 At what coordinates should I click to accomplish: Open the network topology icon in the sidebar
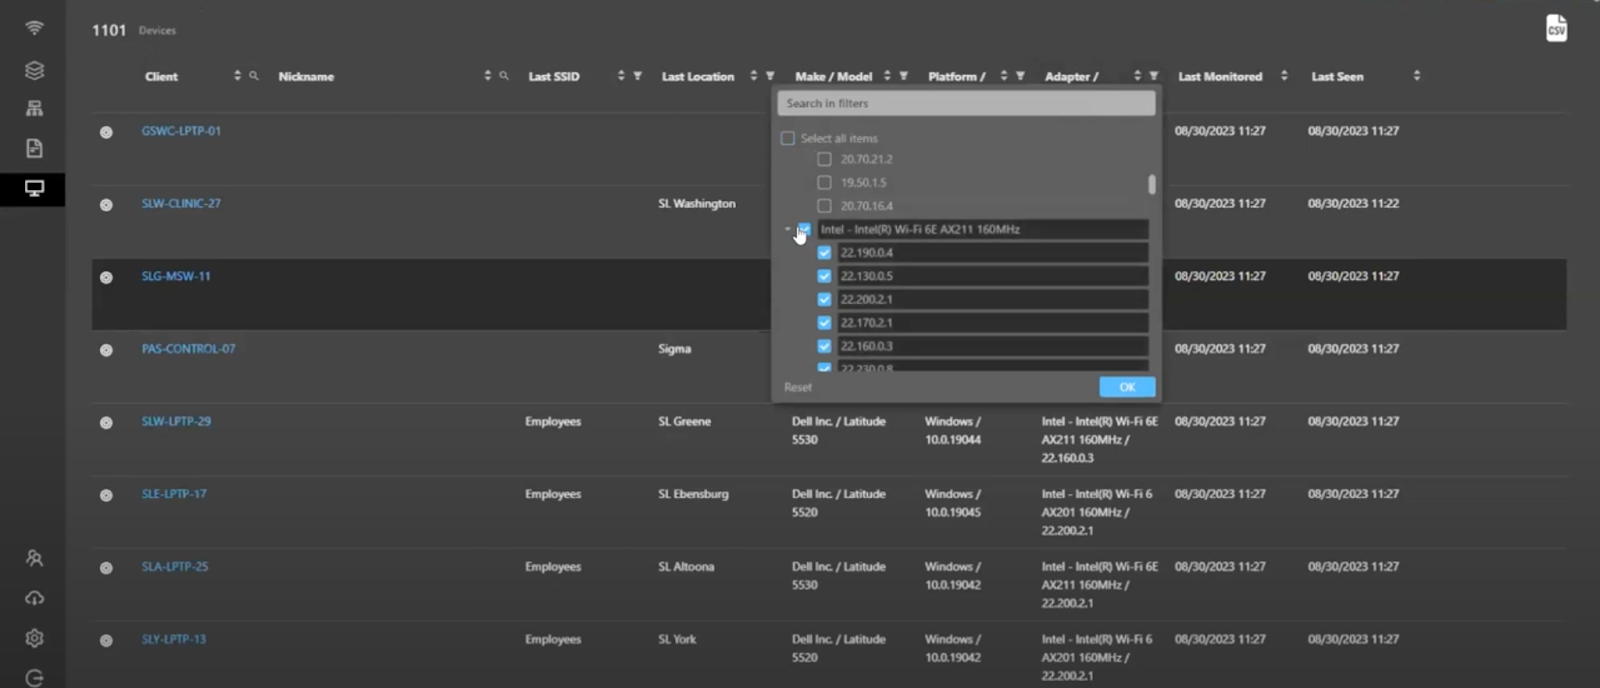[x=34, y=108]
